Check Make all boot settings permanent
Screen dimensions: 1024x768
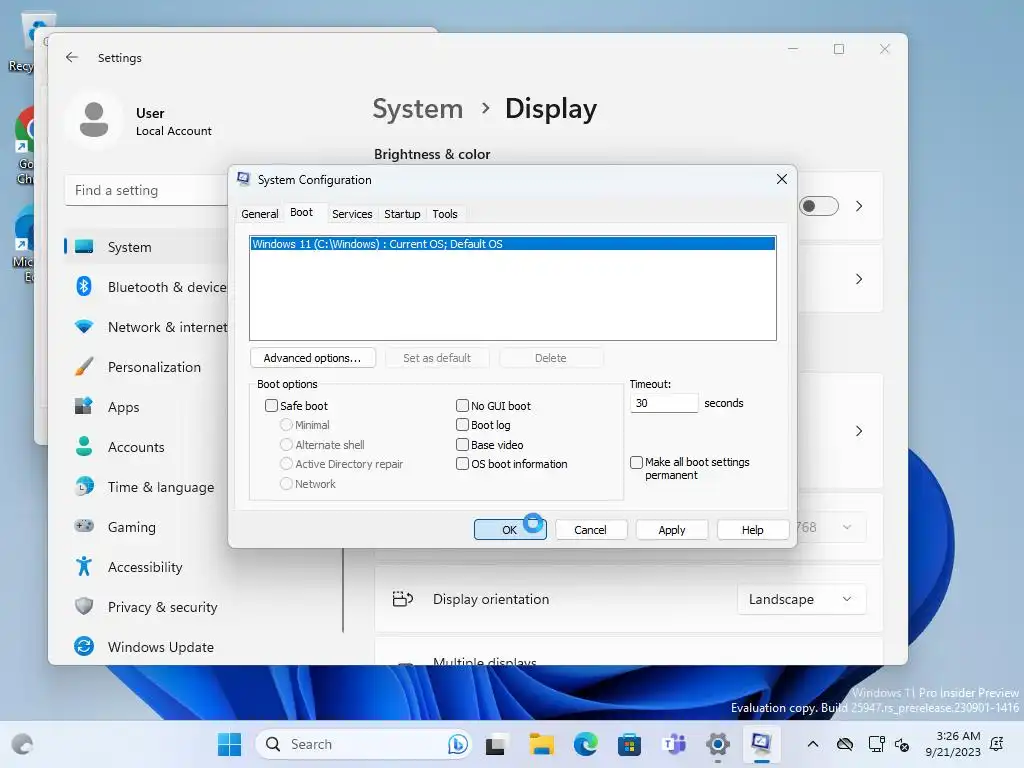(x=636, y=462)
